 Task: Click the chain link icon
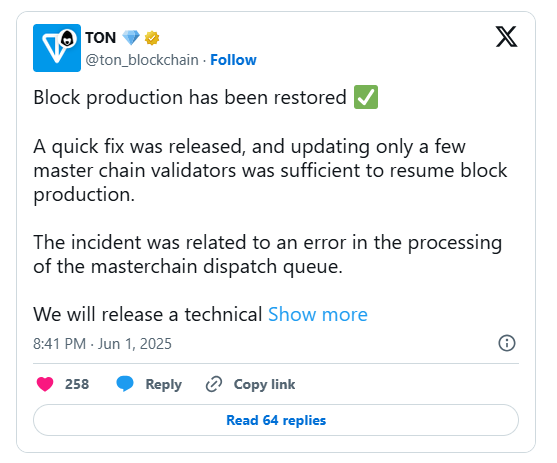click(x=214, y=384)
